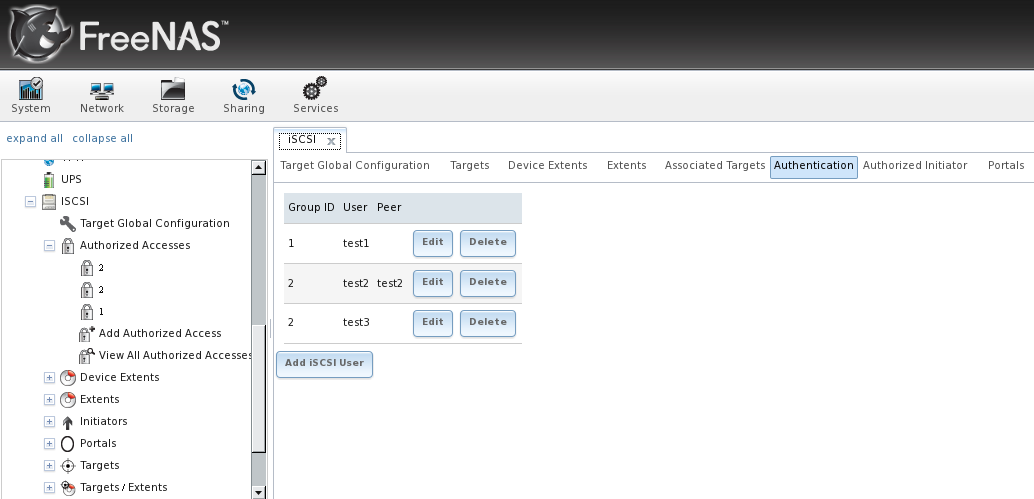
Task: Expand the Device Extents tree node
Action: 49,378
